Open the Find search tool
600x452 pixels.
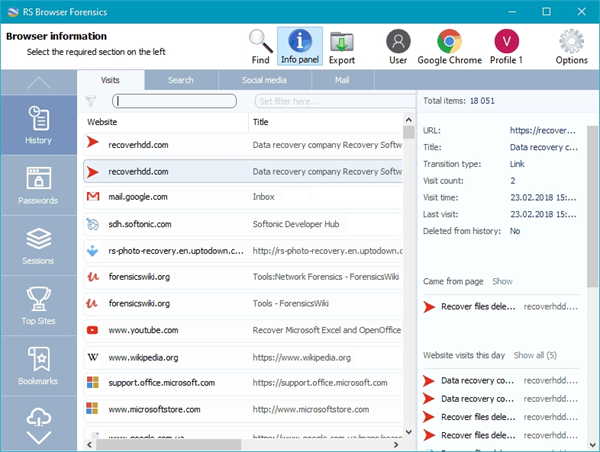tap(260, 46)
